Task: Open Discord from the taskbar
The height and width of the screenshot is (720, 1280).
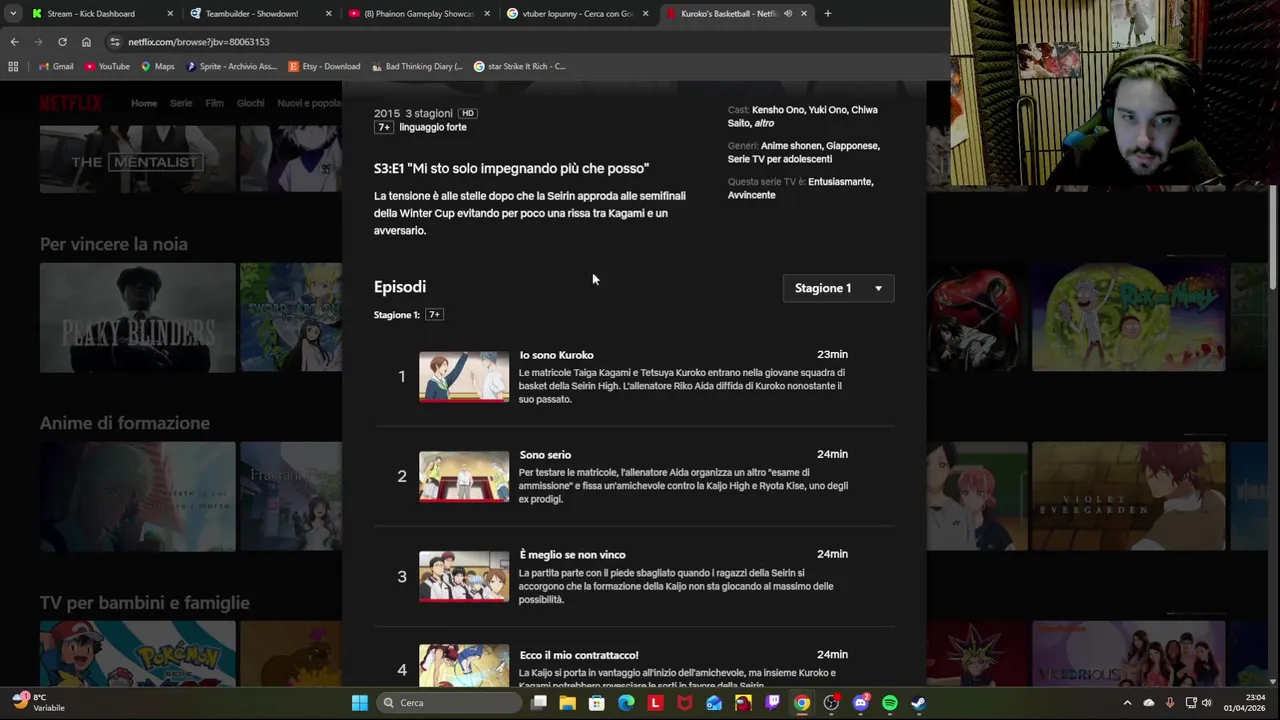Action: coord(861,703)
